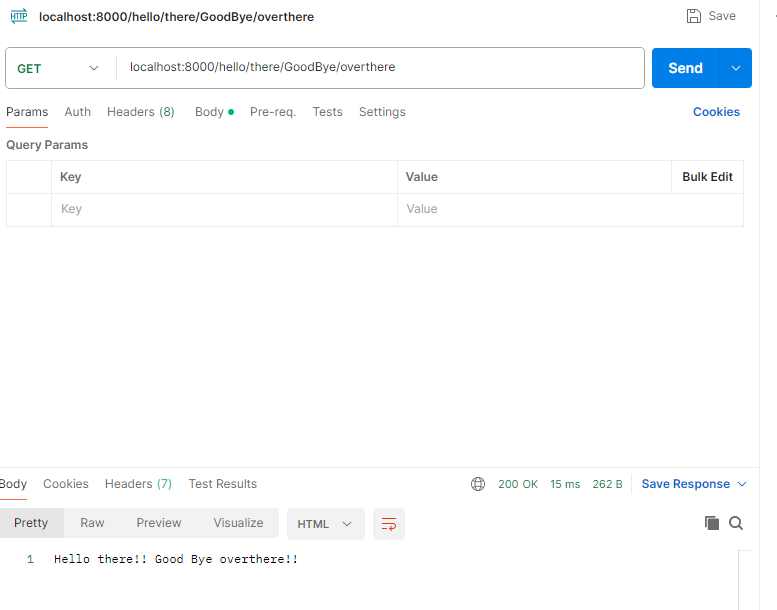The height and width of the screenshot is (610, 777).
Task: Expand the Send button options arrow
Action: [736, 68]
